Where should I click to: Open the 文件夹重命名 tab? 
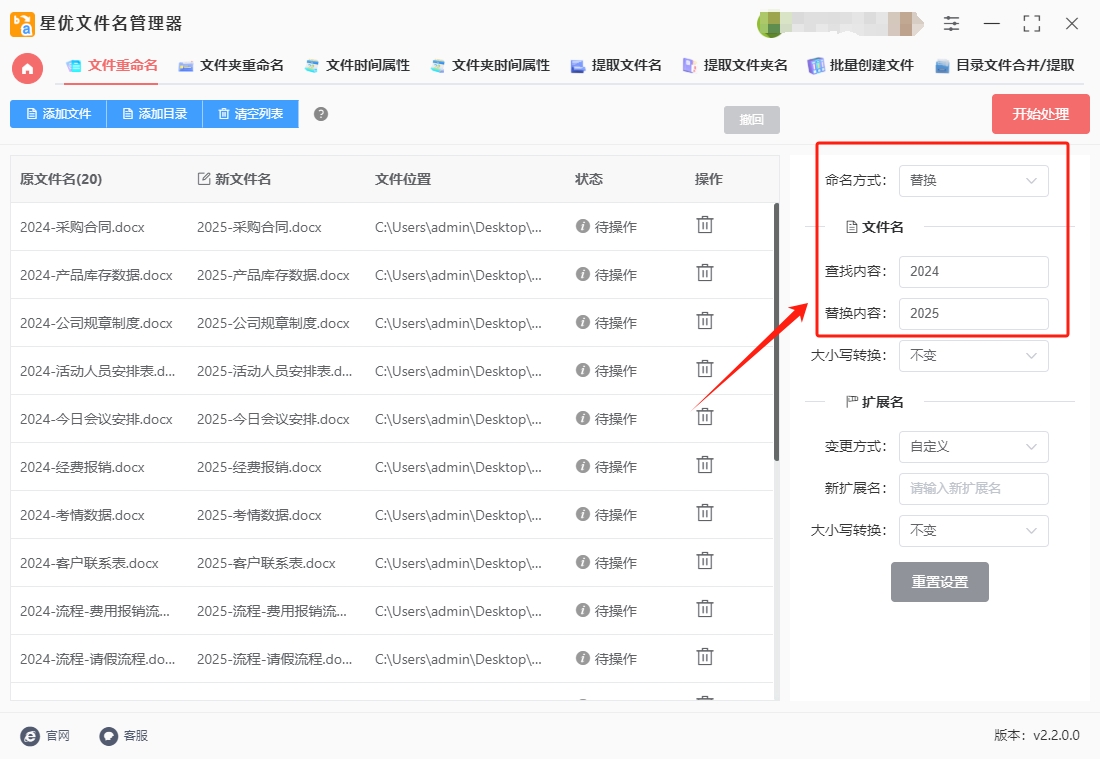[231, 66]
